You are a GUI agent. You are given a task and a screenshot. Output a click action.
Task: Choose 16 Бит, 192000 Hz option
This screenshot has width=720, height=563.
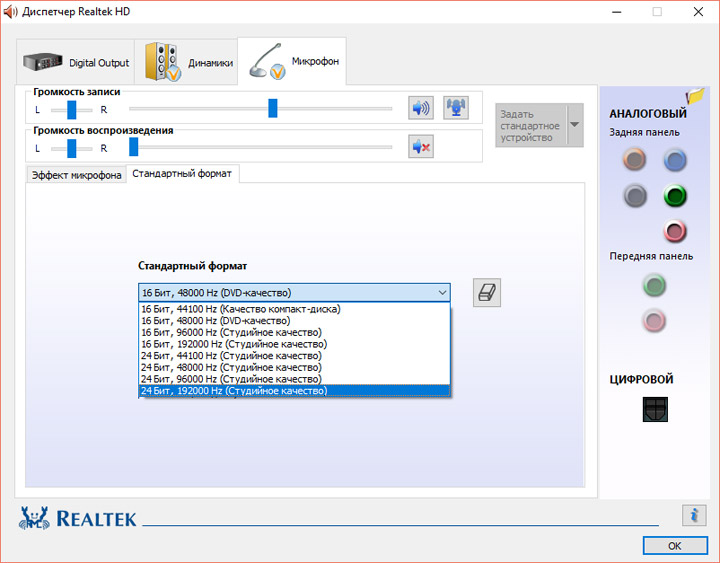tap(294, 344)
